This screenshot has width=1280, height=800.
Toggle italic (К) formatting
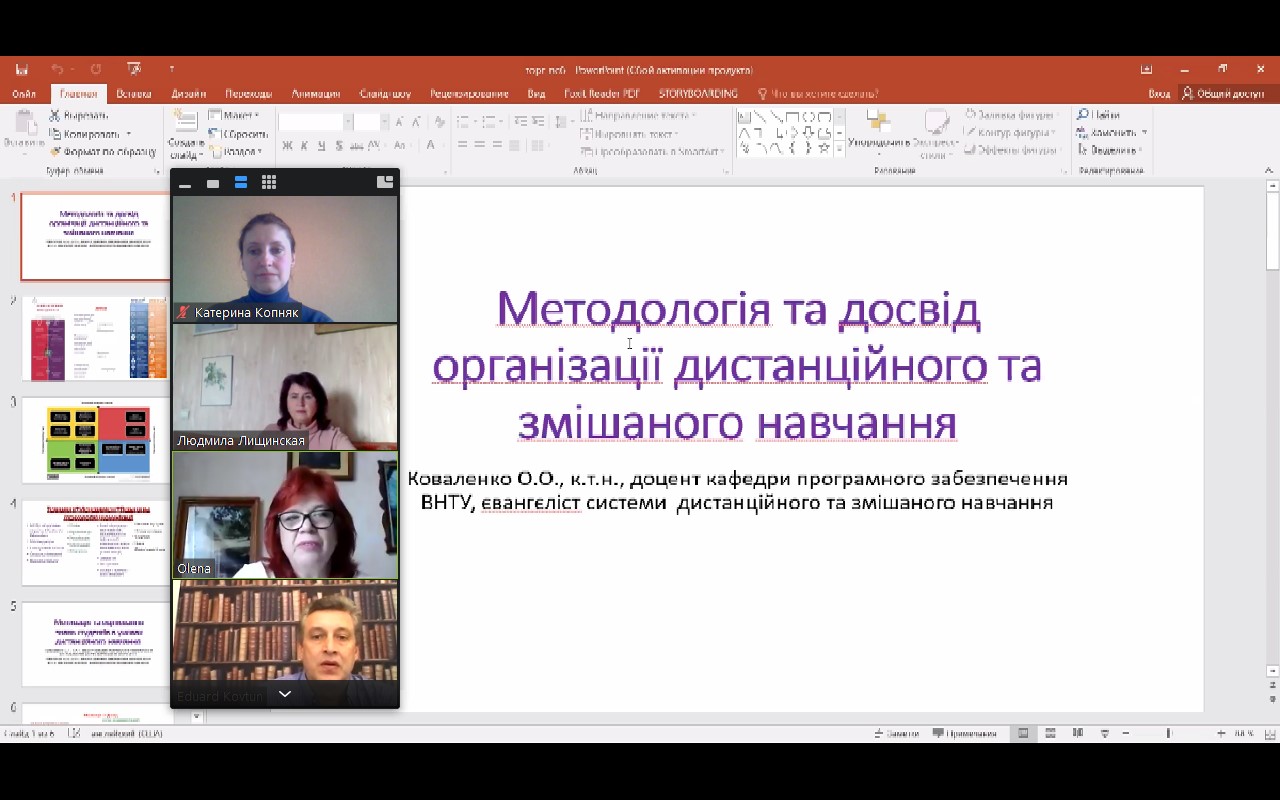[305, 146]
